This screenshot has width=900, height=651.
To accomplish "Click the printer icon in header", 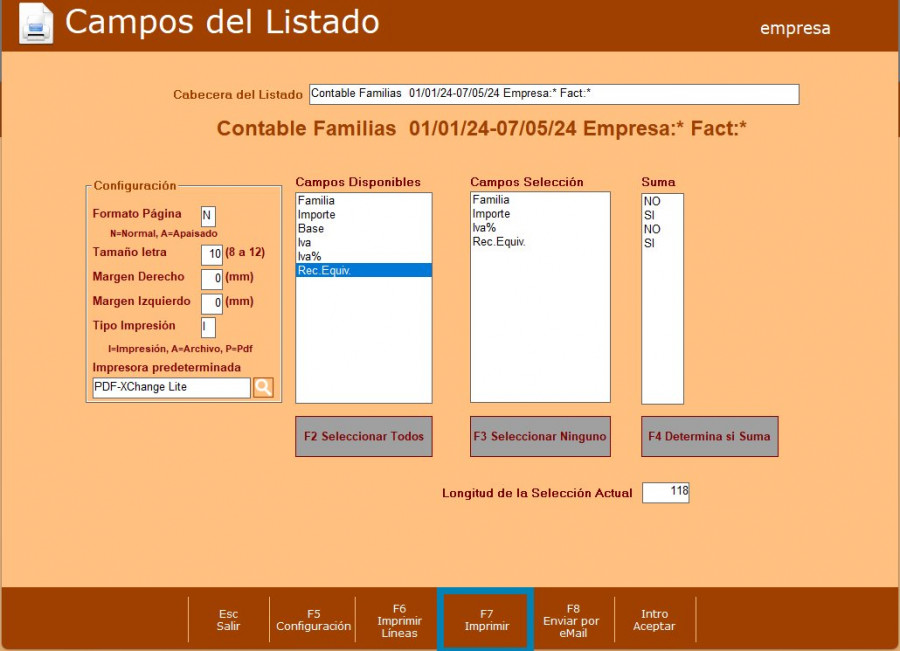I will 36,24.
